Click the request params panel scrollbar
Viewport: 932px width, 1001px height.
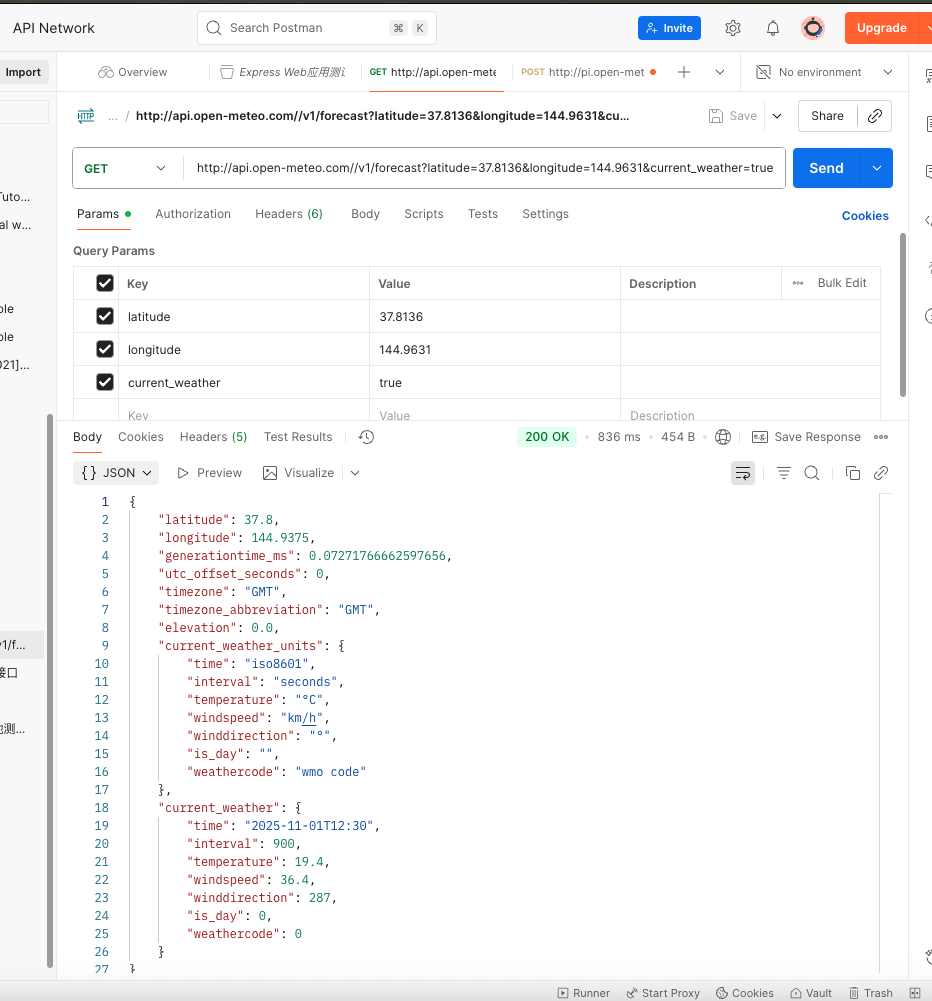pos(903,315)
